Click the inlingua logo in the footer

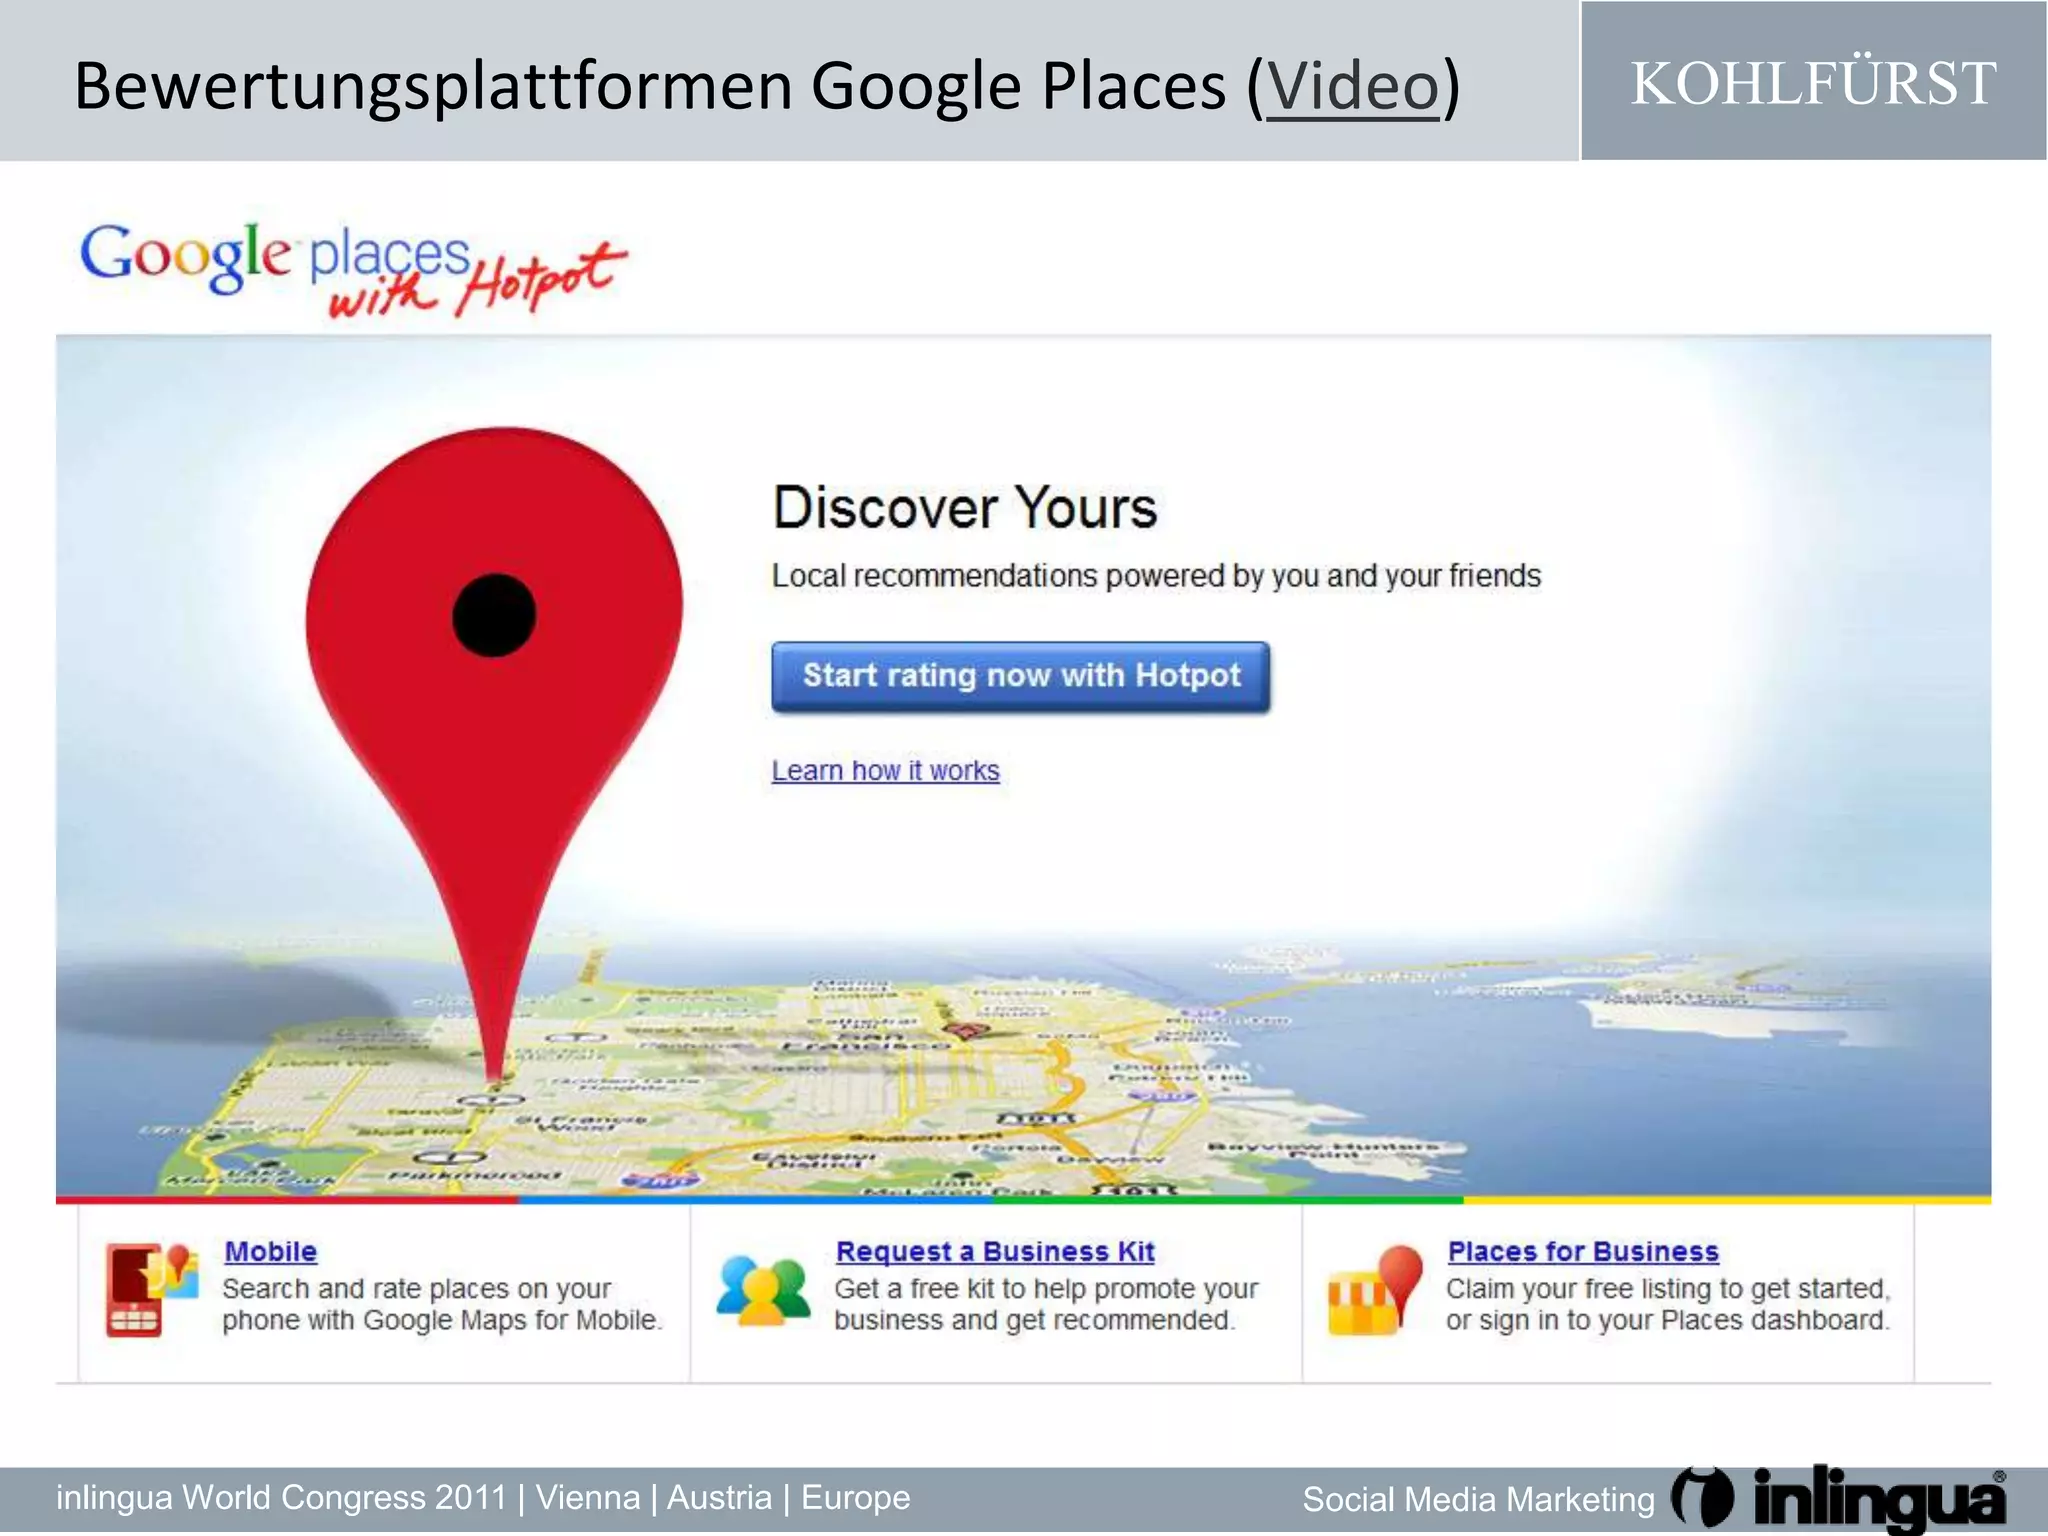coord(1840,1498)
